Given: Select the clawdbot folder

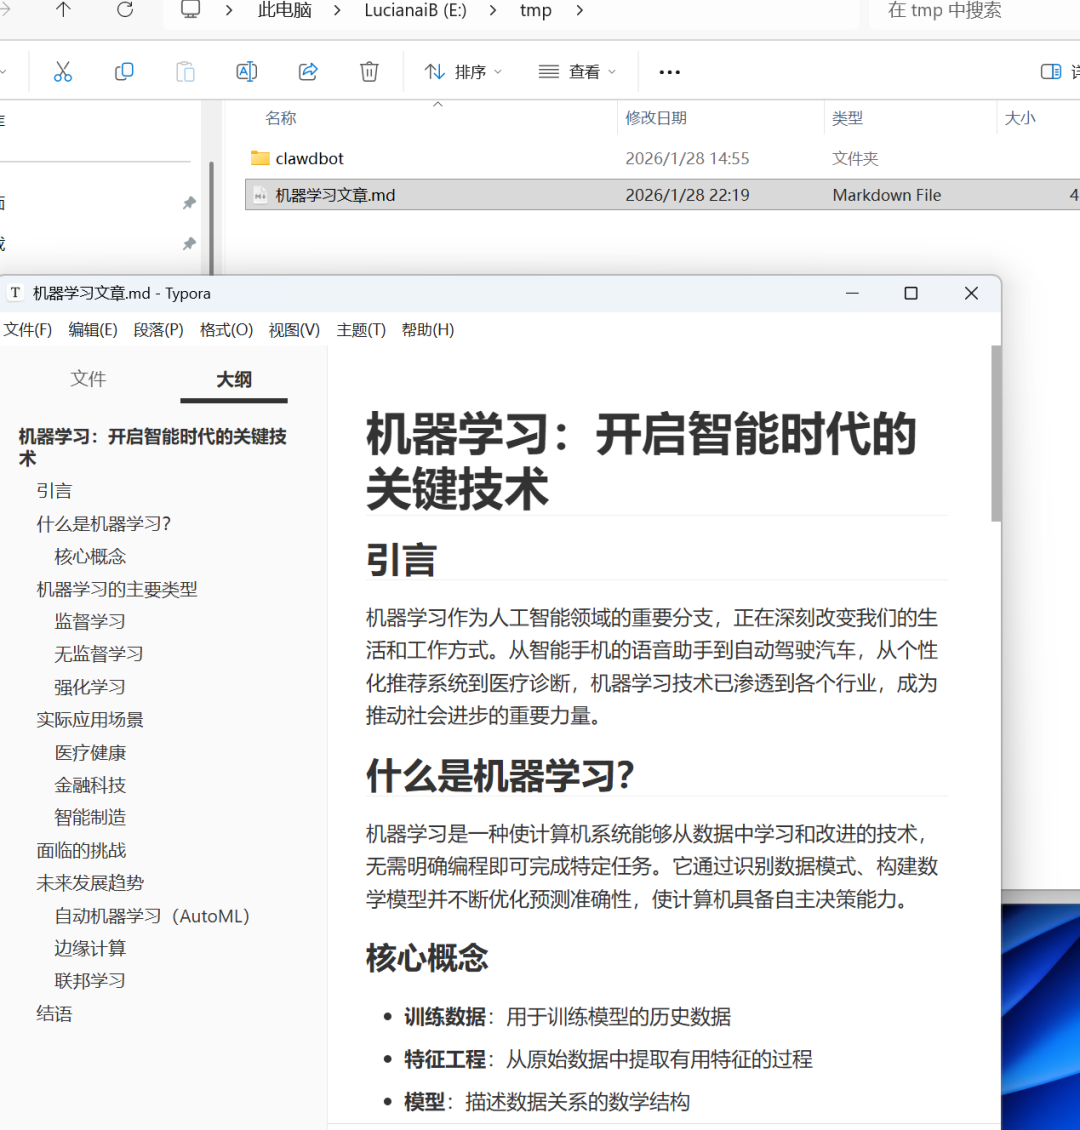Looking at the screenshot, I should coord(309,158).
